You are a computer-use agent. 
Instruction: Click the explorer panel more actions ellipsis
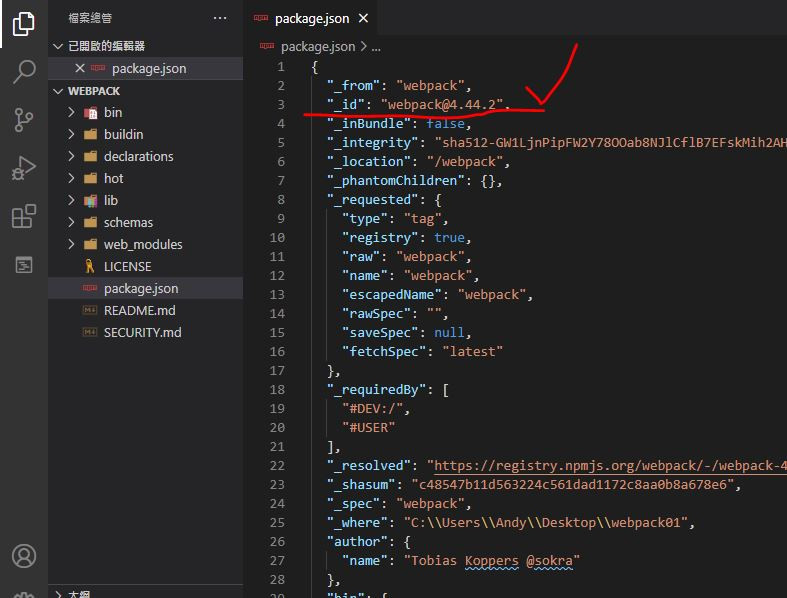(x=220, y=18)
